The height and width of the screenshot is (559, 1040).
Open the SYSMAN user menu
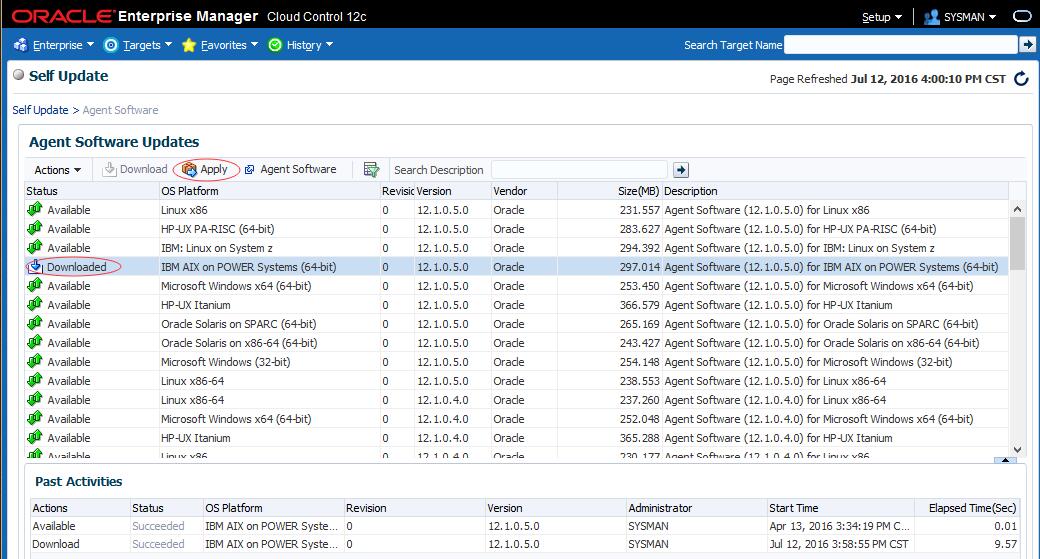pos(970,17)
